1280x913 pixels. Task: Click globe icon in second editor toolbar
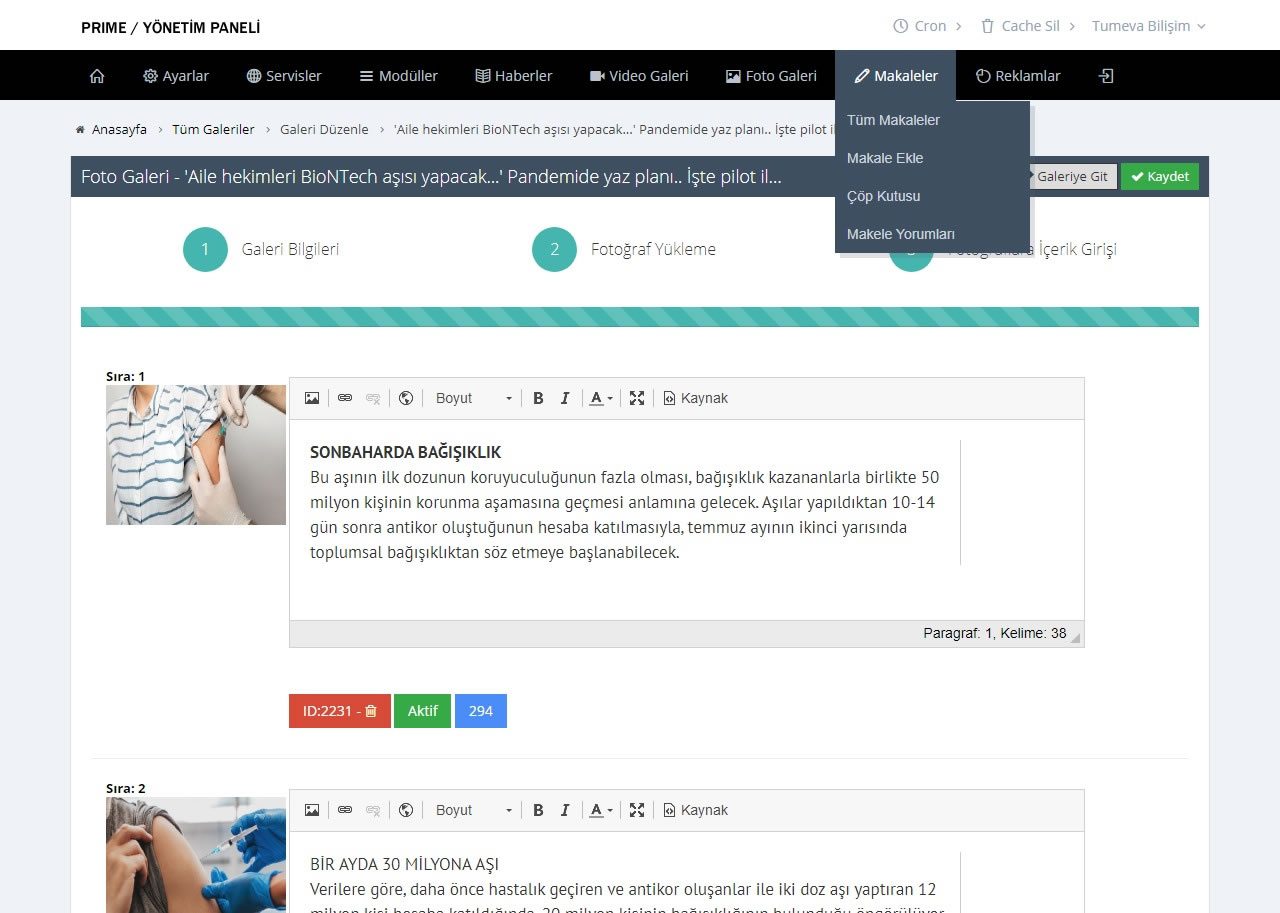pyautogui.click(x=406, y=810)
